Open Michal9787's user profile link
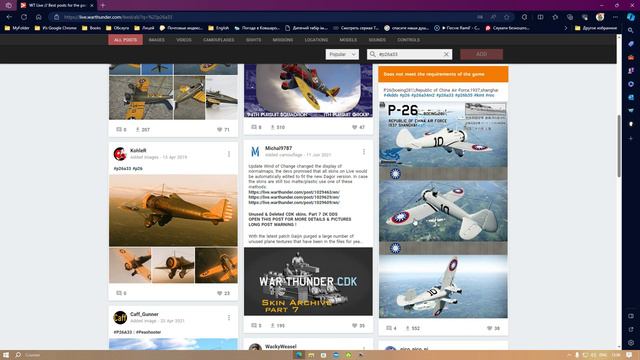This screenshot has width=640, height=360. pos(278,149)
